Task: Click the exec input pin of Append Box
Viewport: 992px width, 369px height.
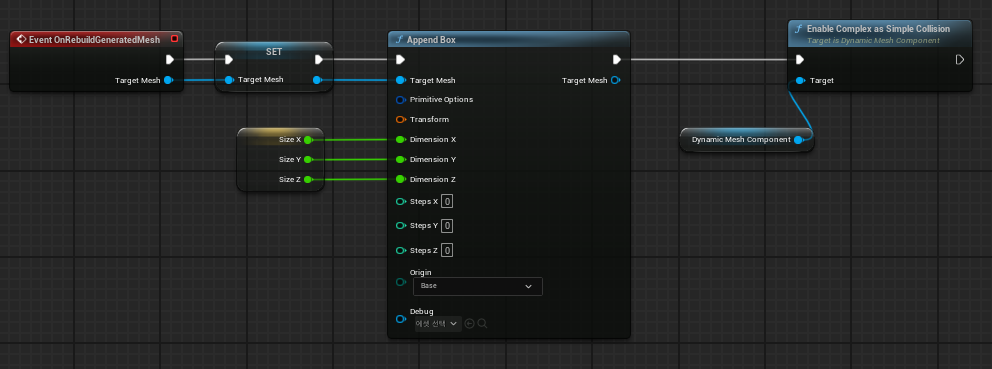Action: (x=400, y=59)
